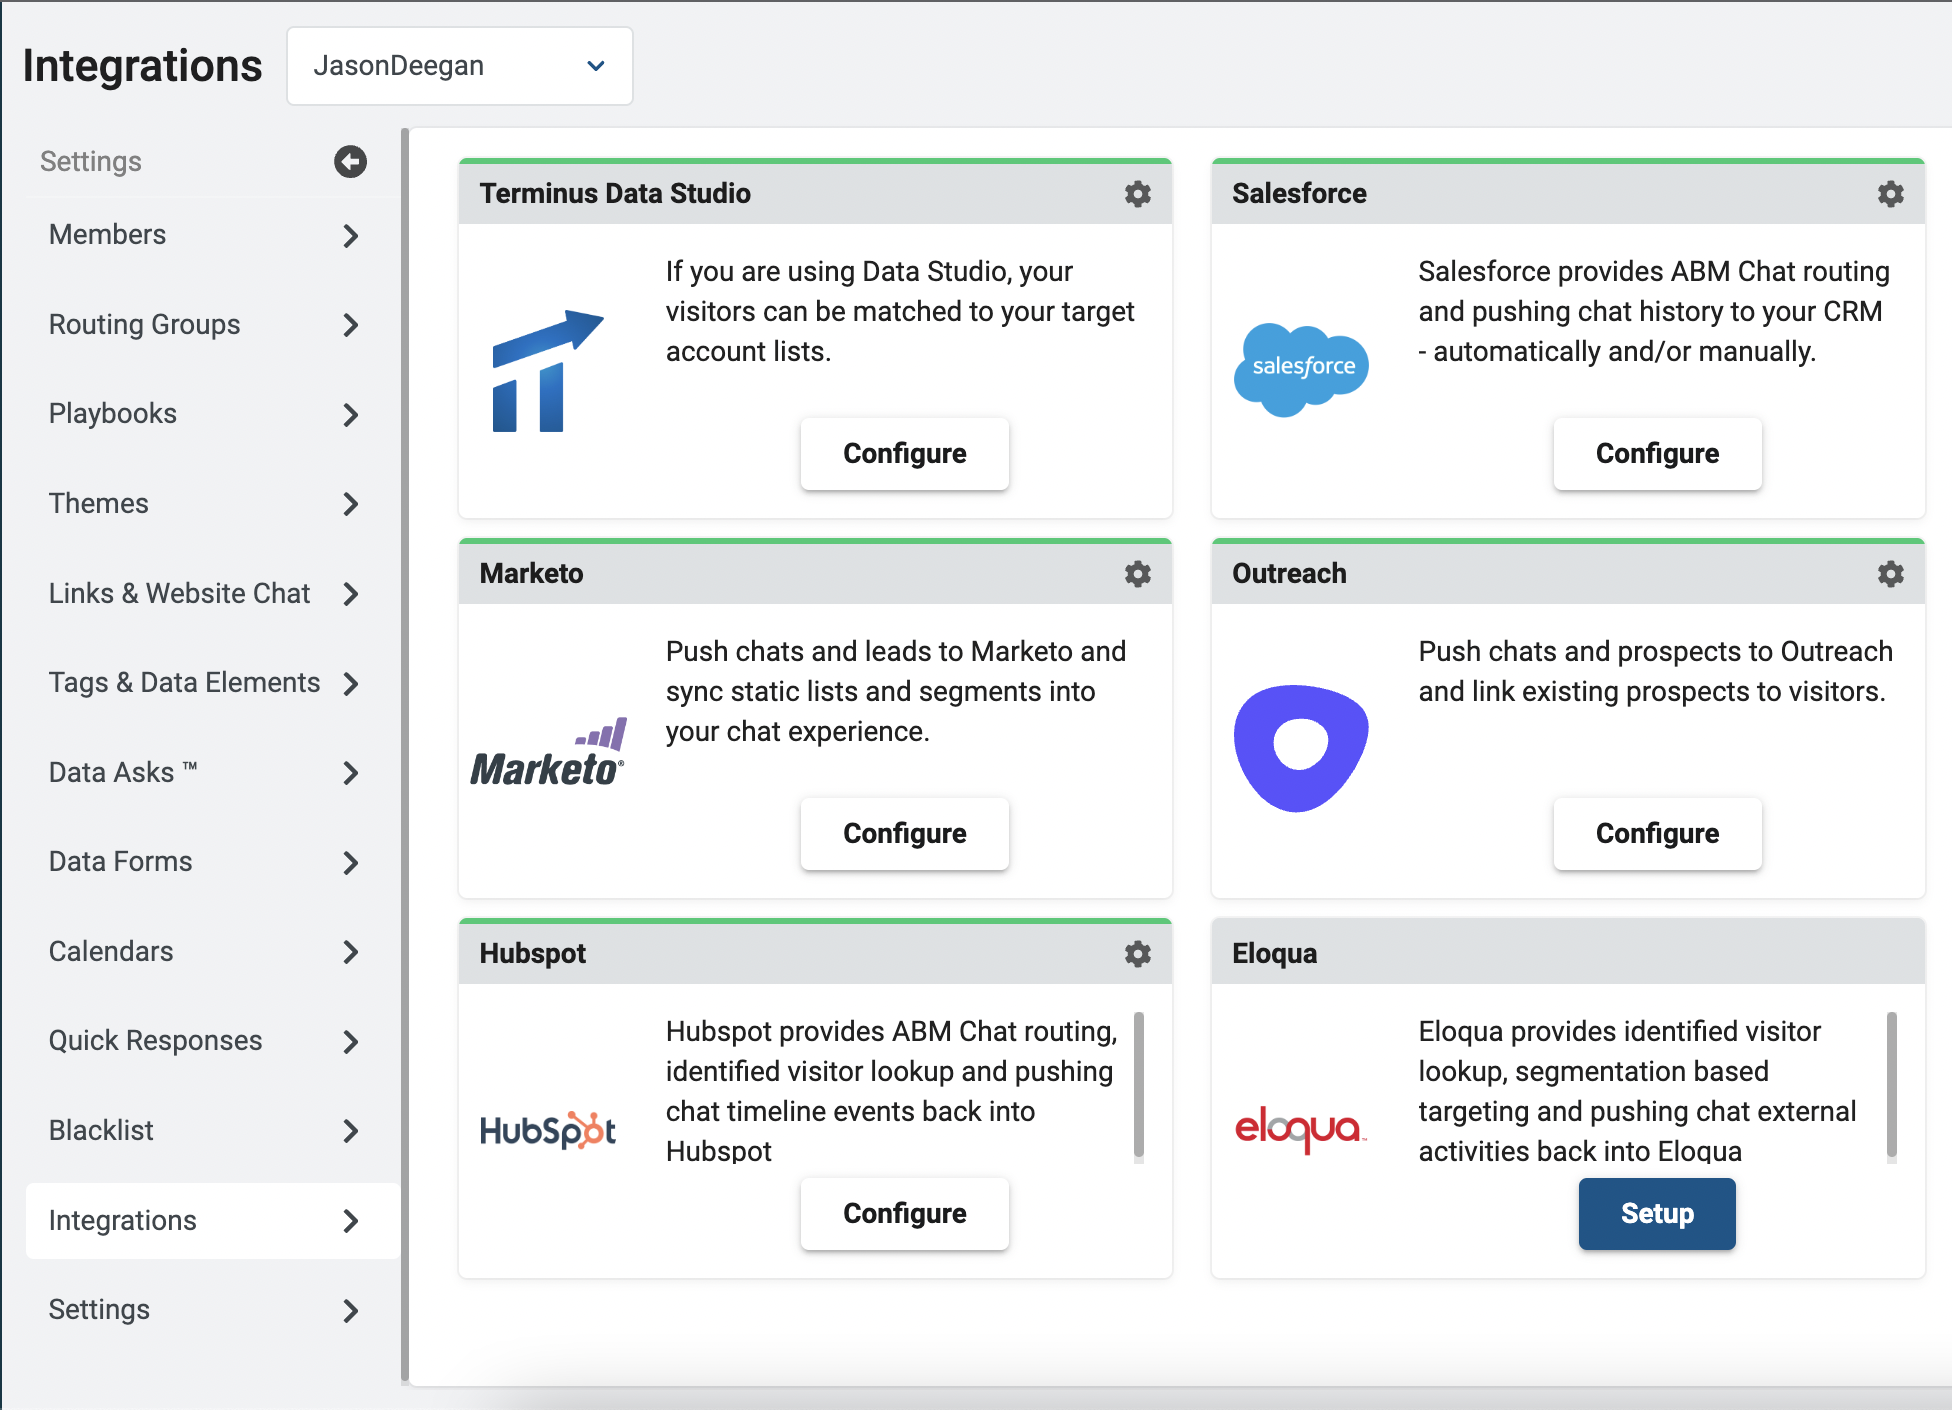Configure Terminus Data Studio integration
1952x1410 pixels.
click(x=904, y=454)
